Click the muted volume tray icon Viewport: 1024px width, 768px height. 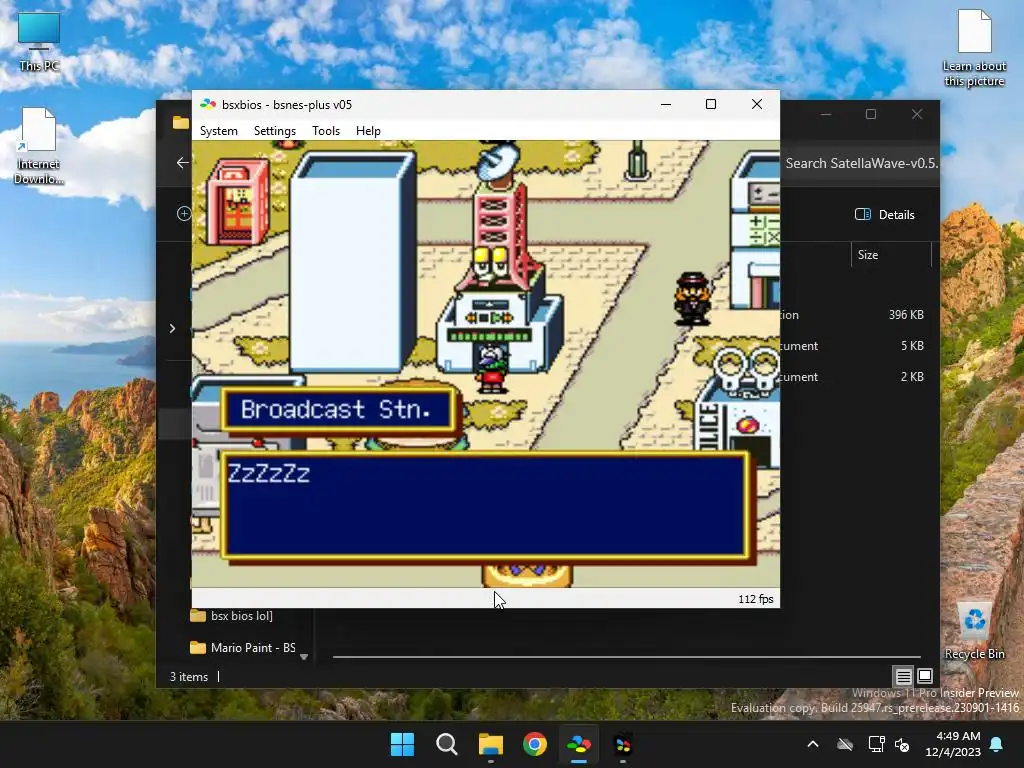[x=903, y=744]
